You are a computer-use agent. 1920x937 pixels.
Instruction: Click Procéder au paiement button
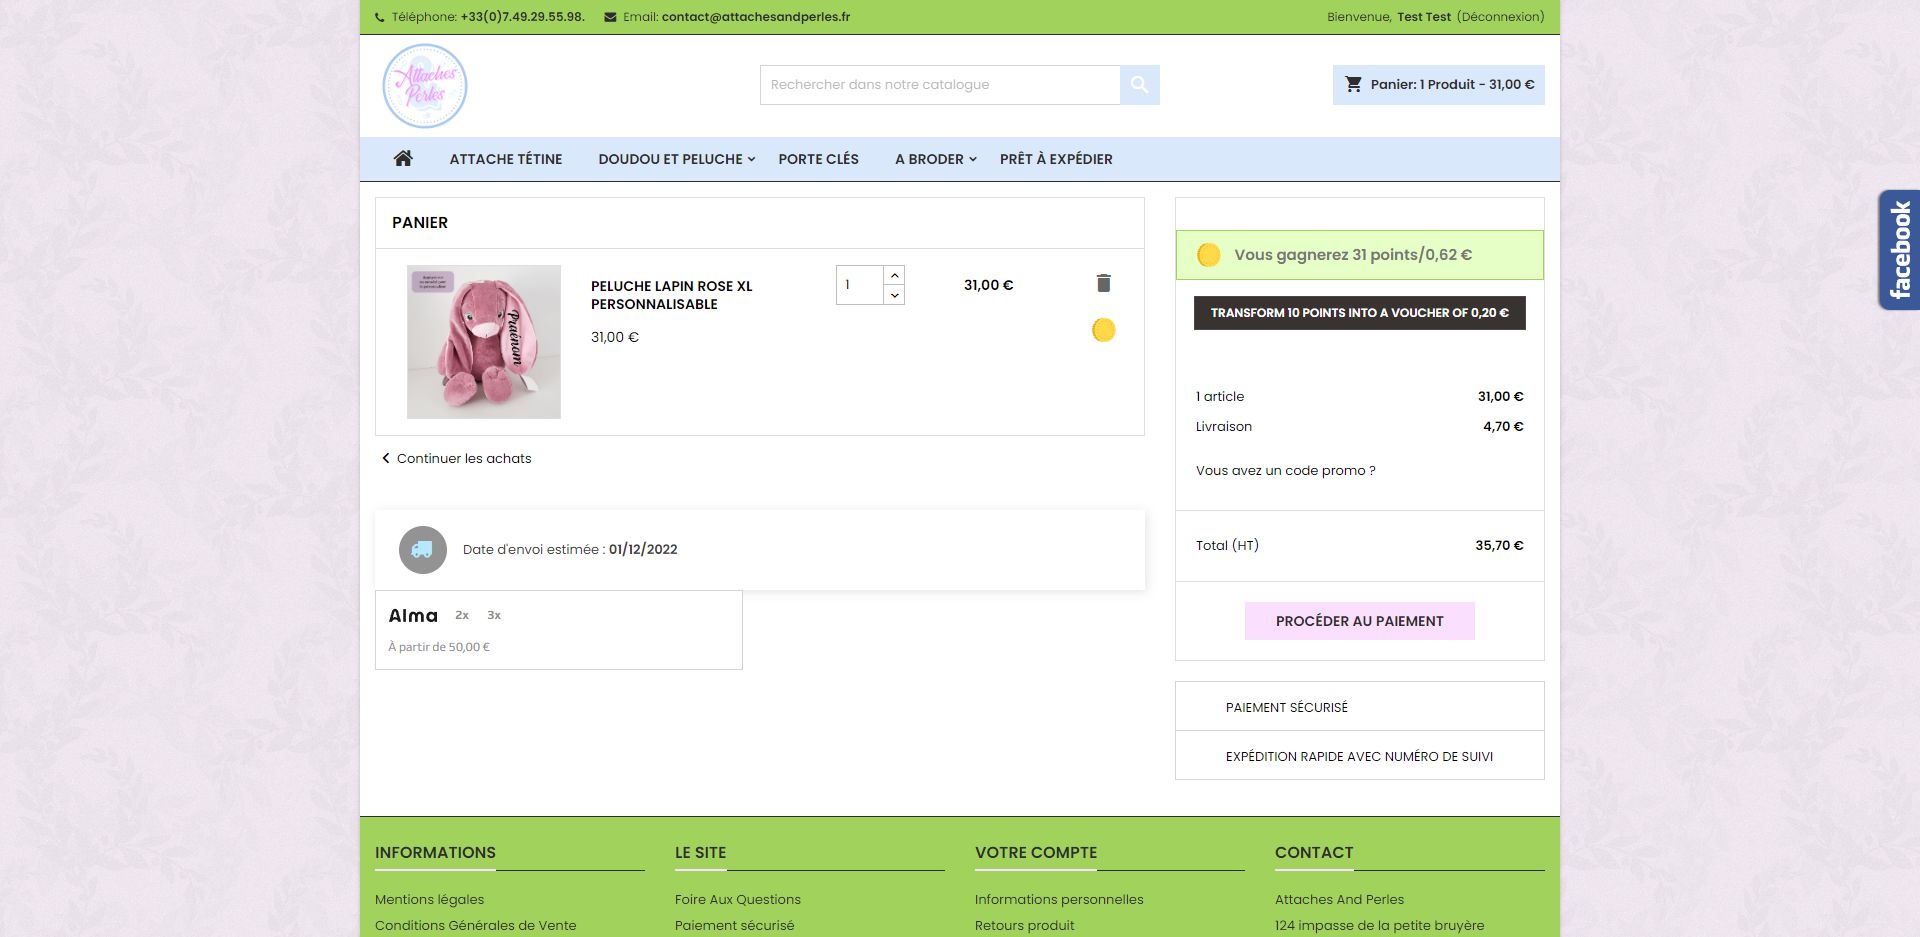[x=1360, y=621]
